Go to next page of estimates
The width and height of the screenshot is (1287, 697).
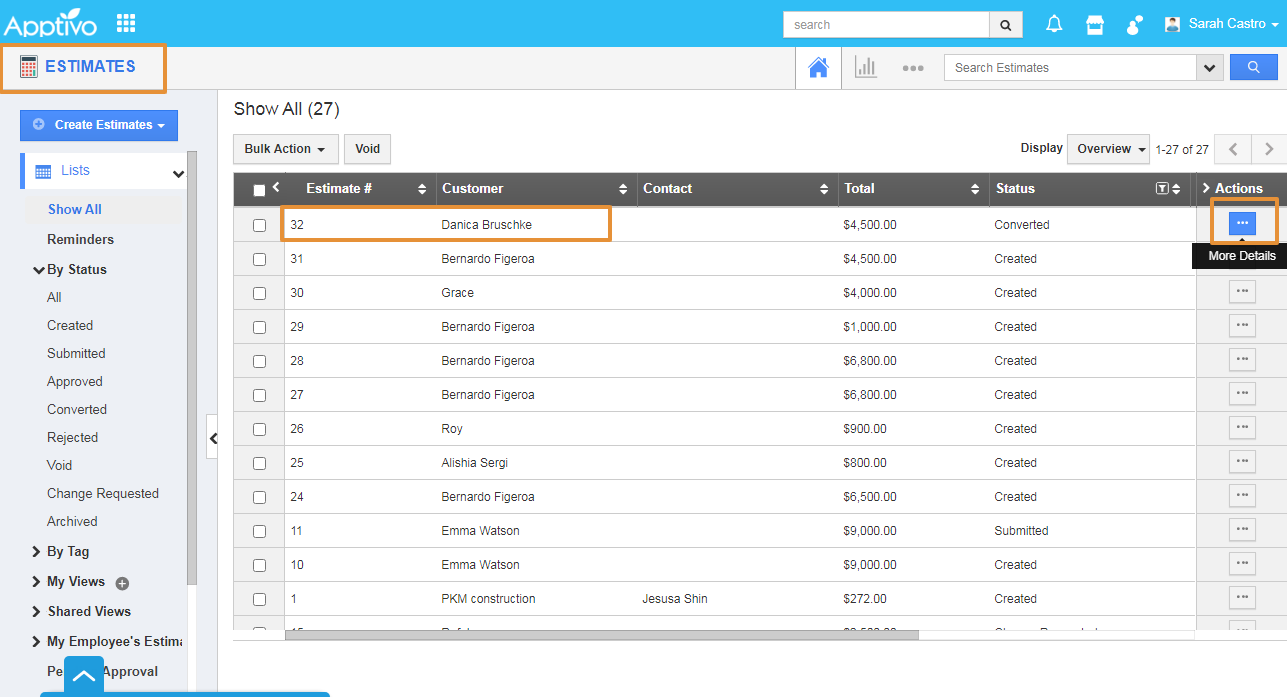tap(1269, 149)
